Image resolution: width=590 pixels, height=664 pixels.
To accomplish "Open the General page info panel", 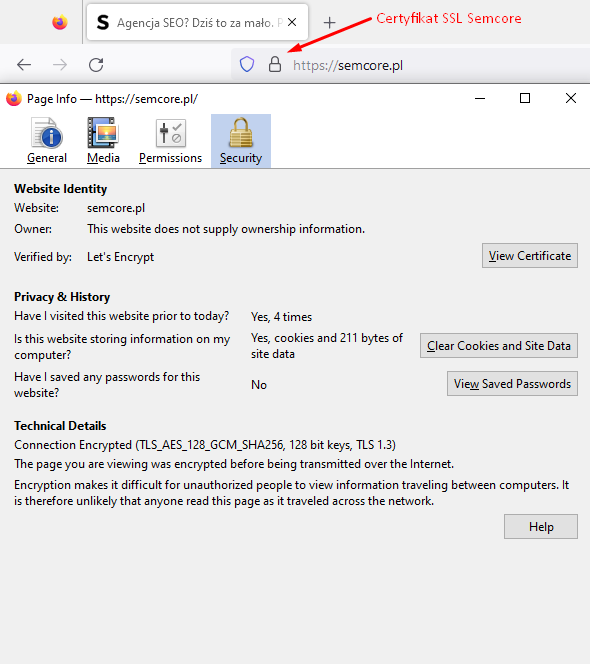I will pyautogui.click(x=47, y=141).
